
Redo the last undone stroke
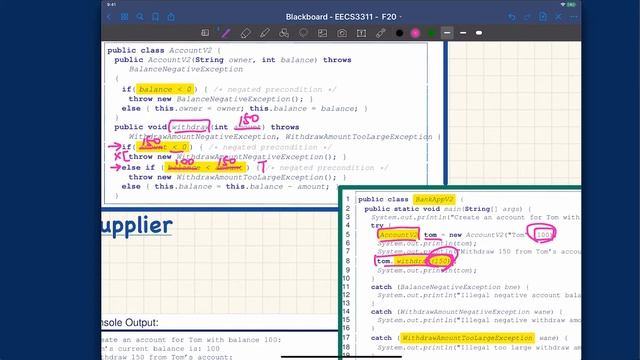point(527,17)
